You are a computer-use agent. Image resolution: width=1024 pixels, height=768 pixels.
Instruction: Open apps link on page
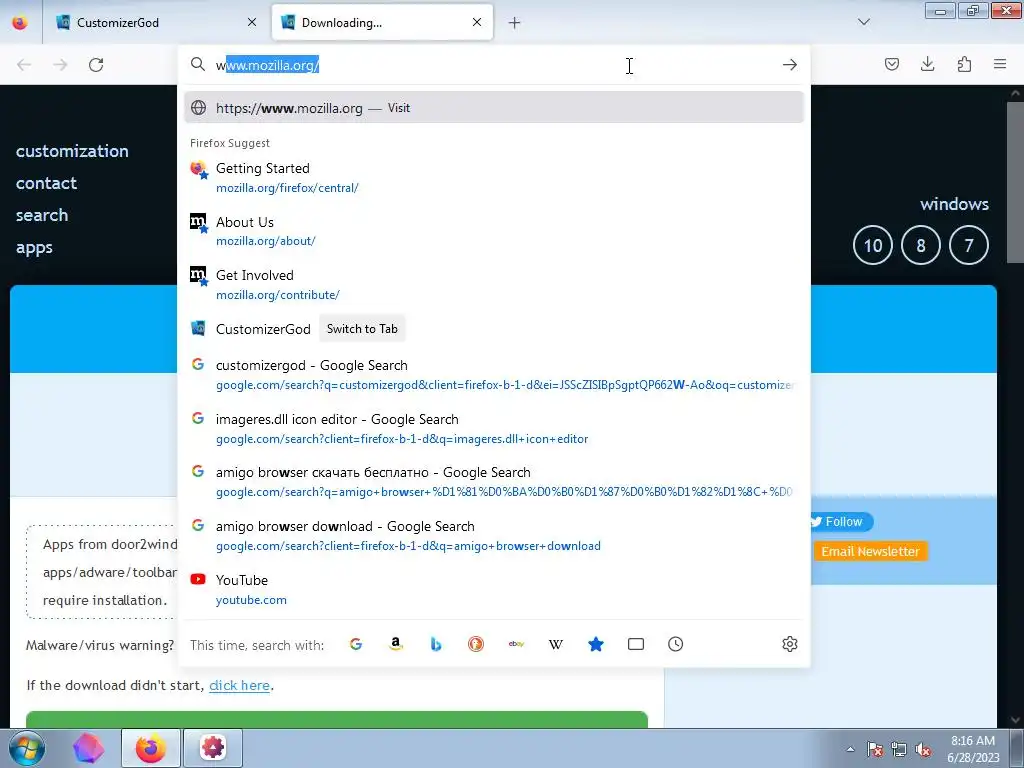(34, 248)
